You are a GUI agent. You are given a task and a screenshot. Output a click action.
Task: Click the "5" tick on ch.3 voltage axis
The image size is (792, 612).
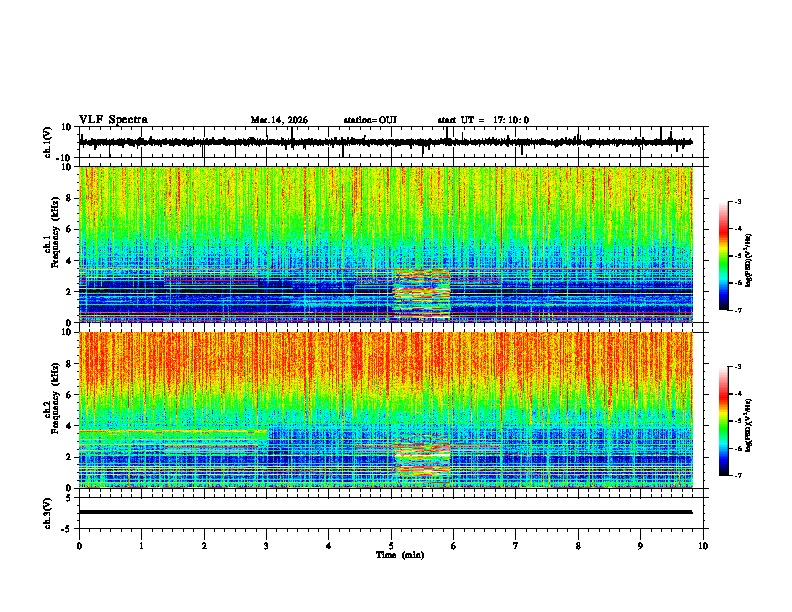[x=69, y=498]
